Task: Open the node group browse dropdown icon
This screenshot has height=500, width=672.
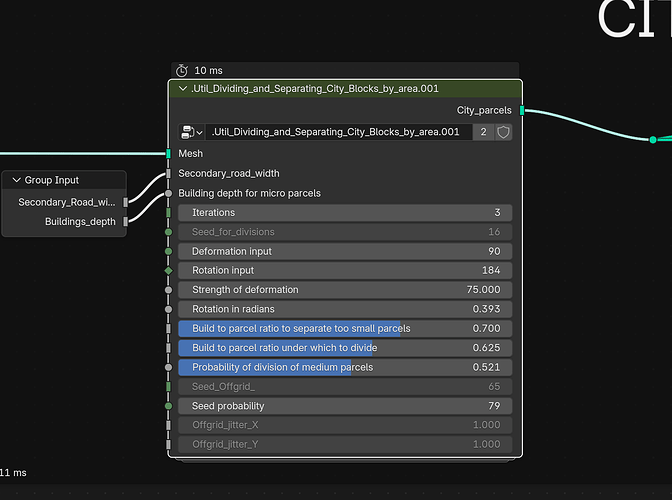Action: (x=192, y=132)
